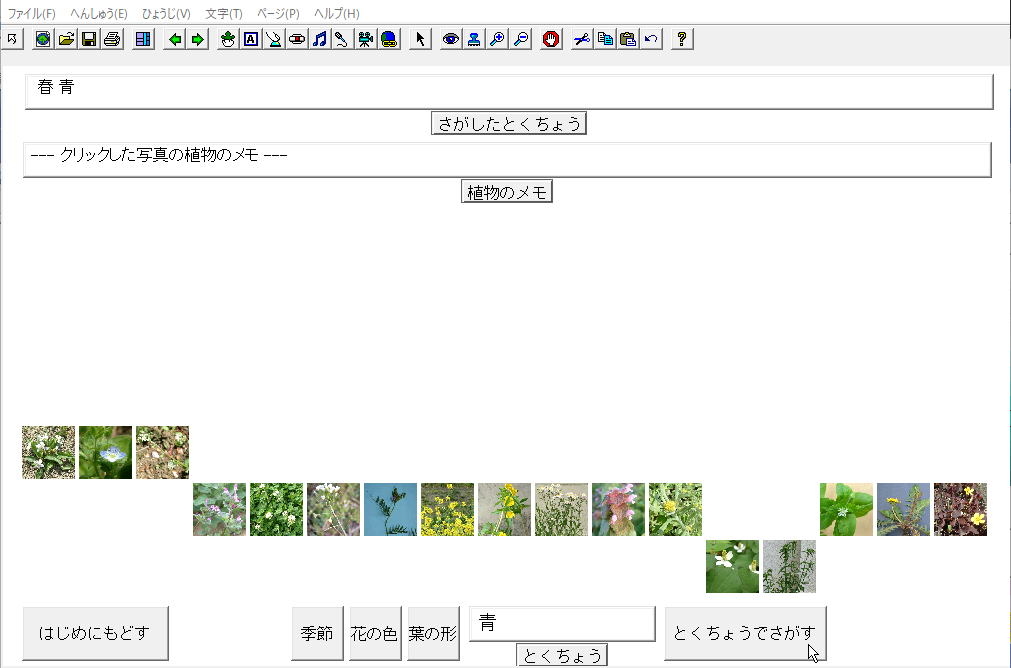Click the blue flower photo thumbnail

pyautogui.click(x=105, y=452)
